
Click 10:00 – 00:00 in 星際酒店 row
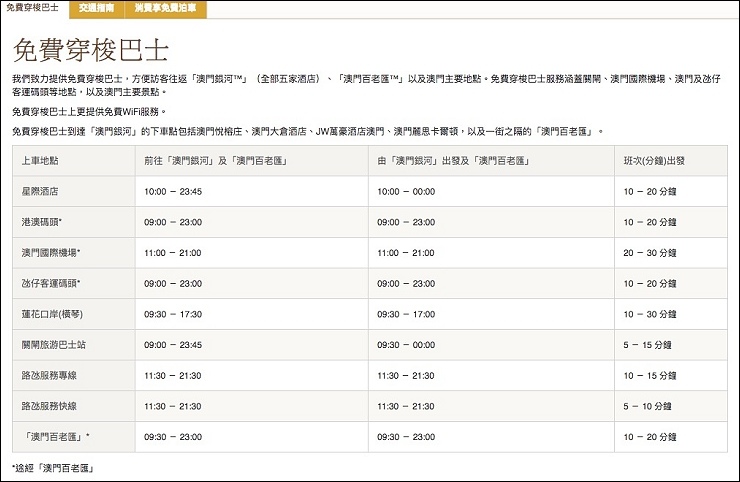(406, 192)
